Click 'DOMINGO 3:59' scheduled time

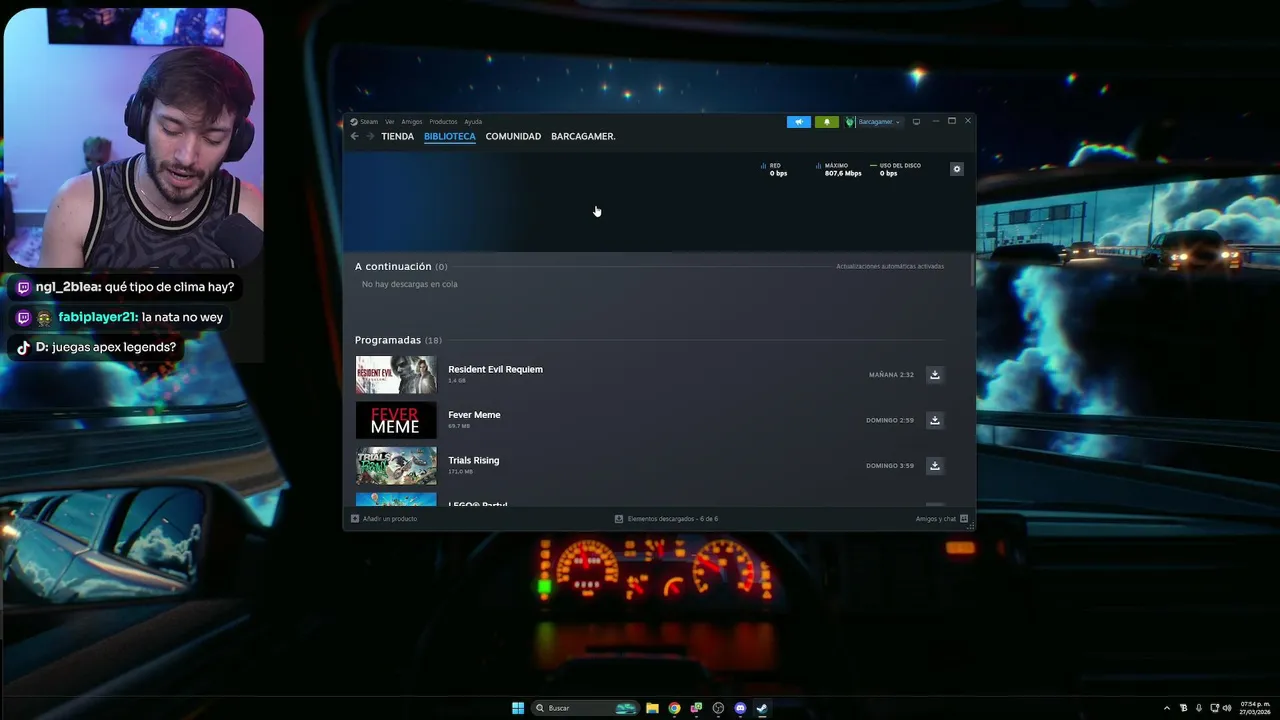[890, 466]
